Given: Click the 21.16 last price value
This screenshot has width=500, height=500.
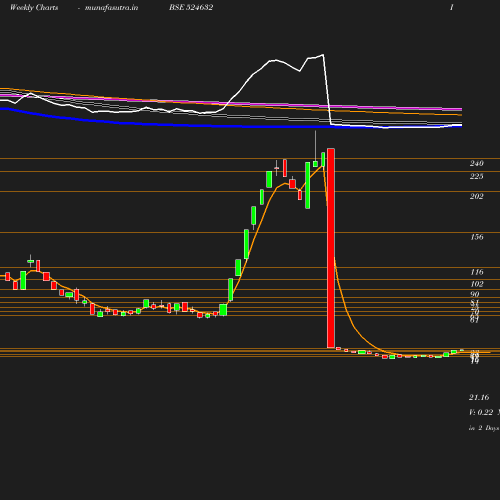Looking at the screenshot, I should coord(479,397).
